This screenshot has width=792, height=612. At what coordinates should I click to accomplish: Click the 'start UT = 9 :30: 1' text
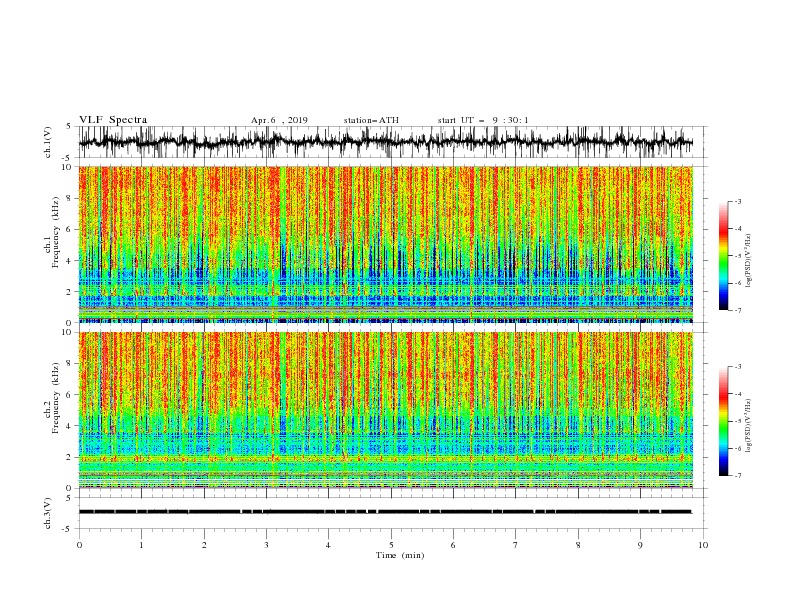point(483,120)
